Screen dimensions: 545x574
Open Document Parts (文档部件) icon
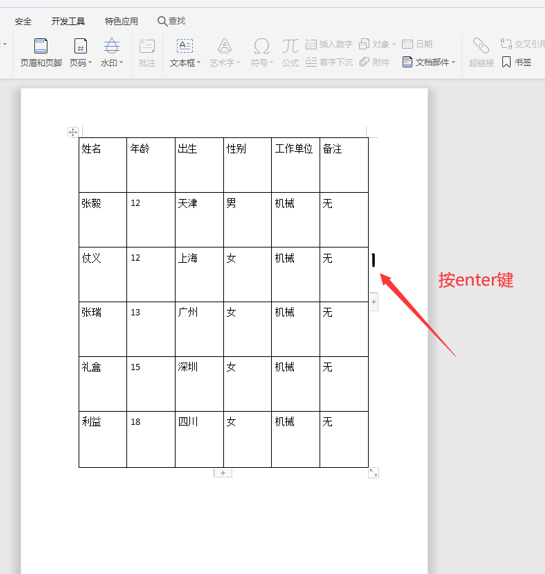point(407,62)
